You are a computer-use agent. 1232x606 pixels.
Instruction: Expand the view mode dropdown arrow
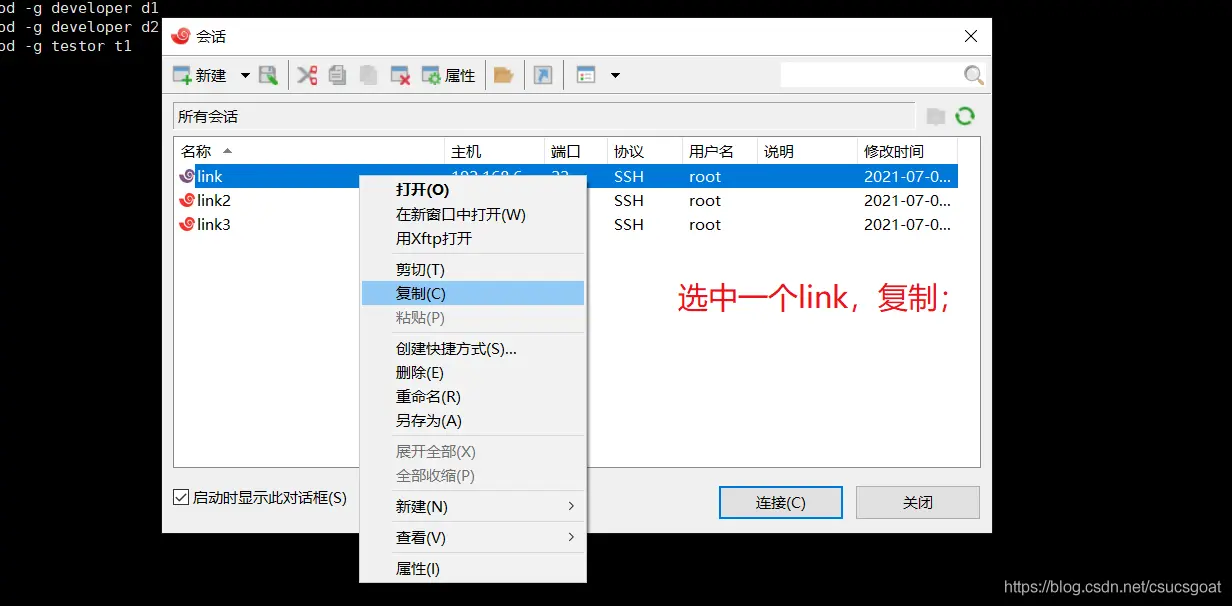[615, 75]
